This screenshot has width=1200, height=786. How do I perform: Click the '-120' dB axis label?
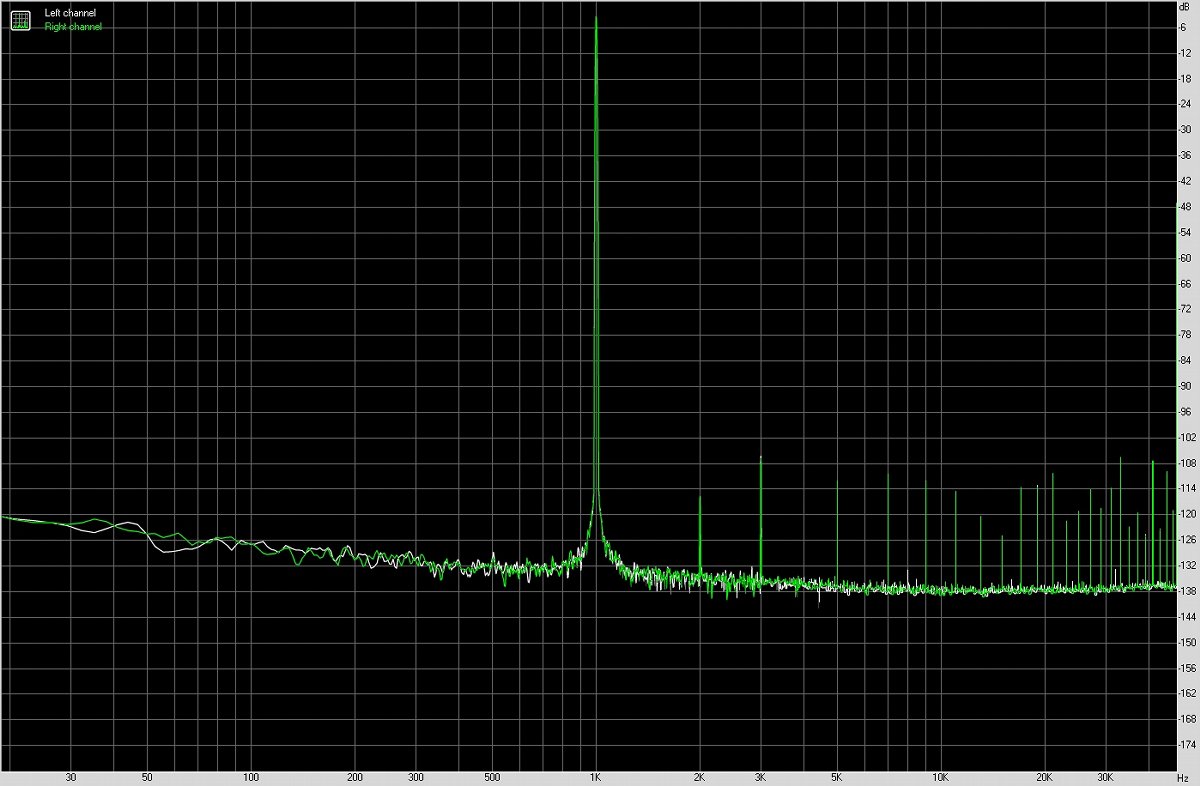1187,515
